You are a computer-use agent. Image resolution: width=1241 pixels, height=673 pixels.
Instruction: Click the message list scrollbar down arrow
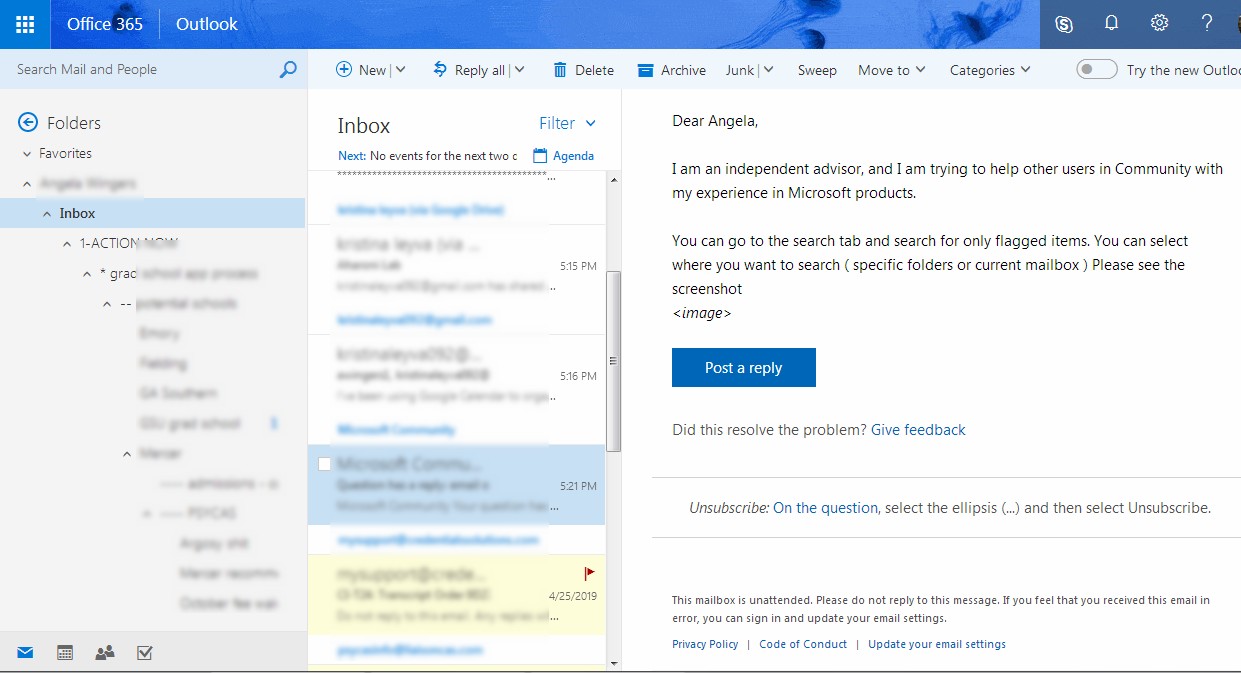[613, 662]
